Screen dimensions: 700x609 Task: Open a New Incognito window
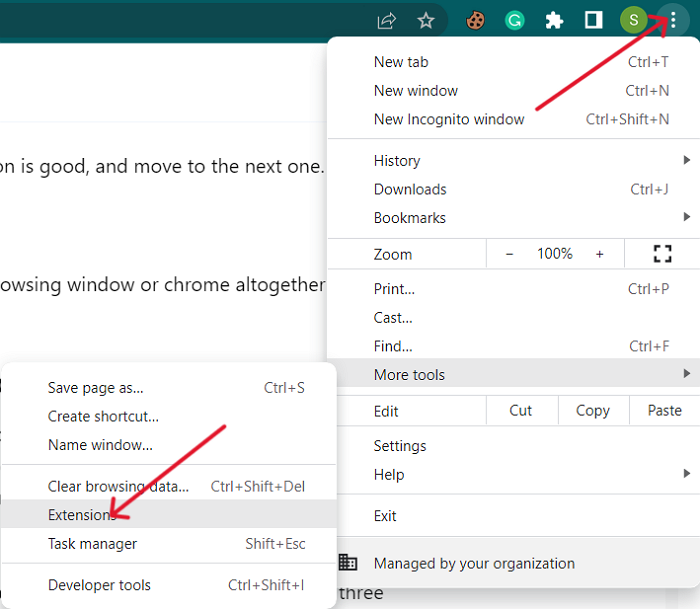pos(513,119)
